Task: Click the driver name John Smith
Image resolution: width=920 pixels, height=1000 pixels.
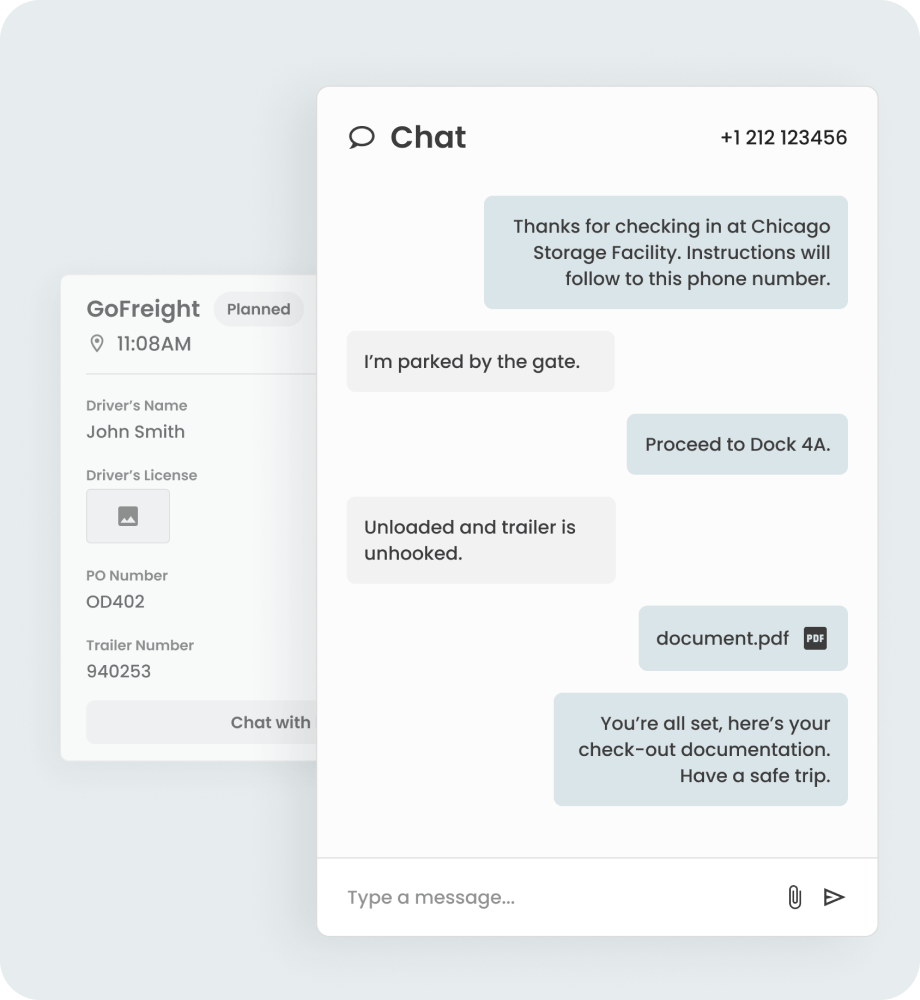Action: pyautogui.click(x=135, y=432)
